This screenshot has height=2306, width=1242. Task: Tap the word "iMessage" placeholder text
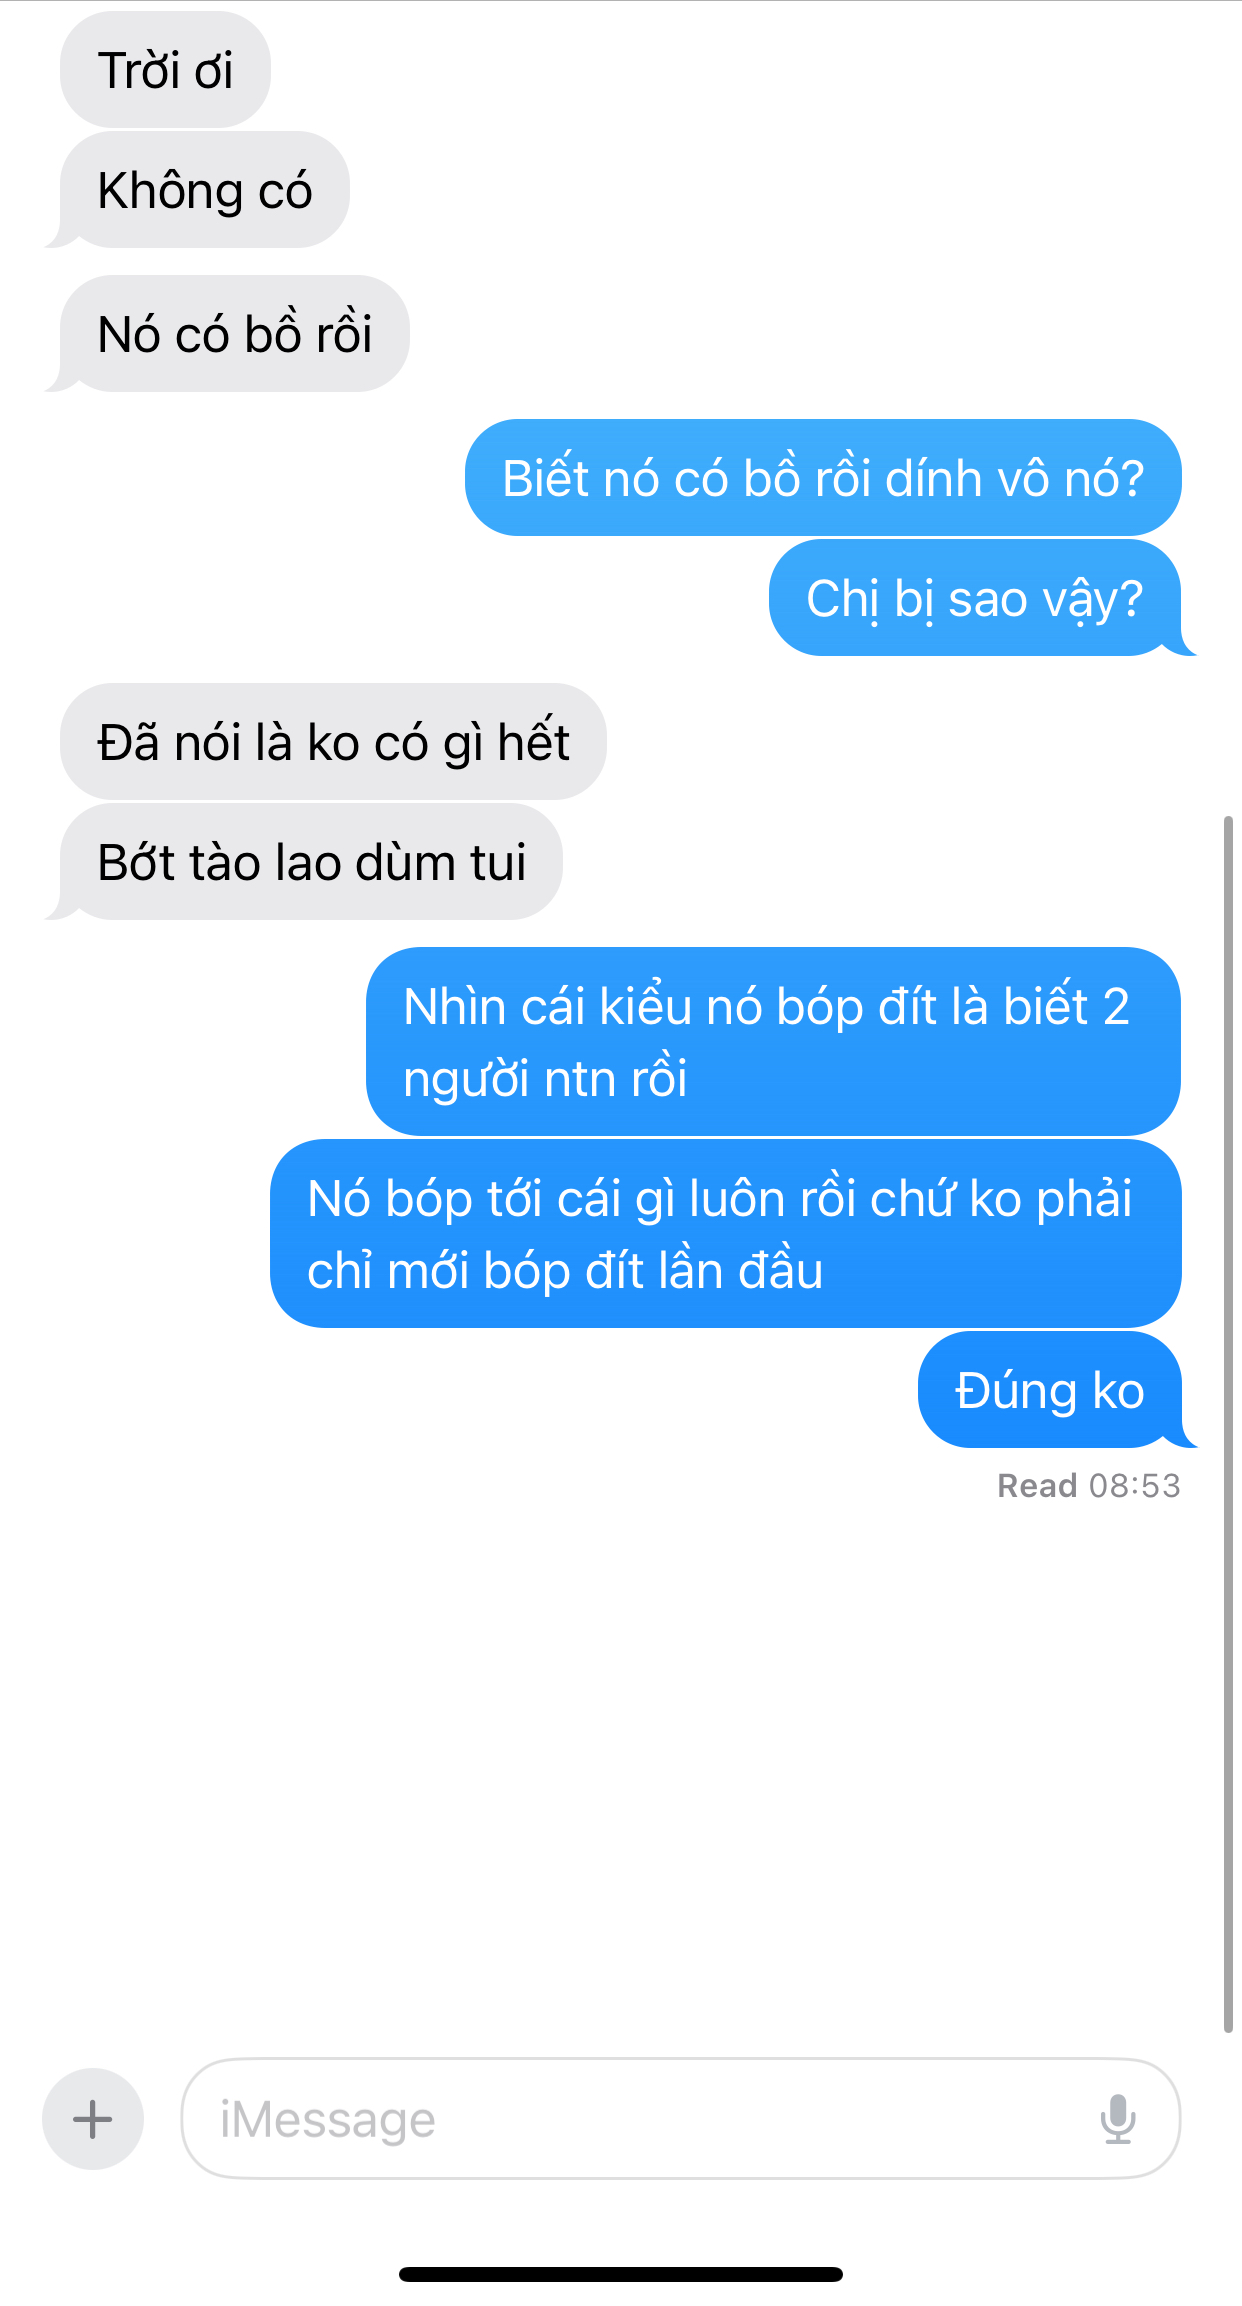coord(328,2119)
